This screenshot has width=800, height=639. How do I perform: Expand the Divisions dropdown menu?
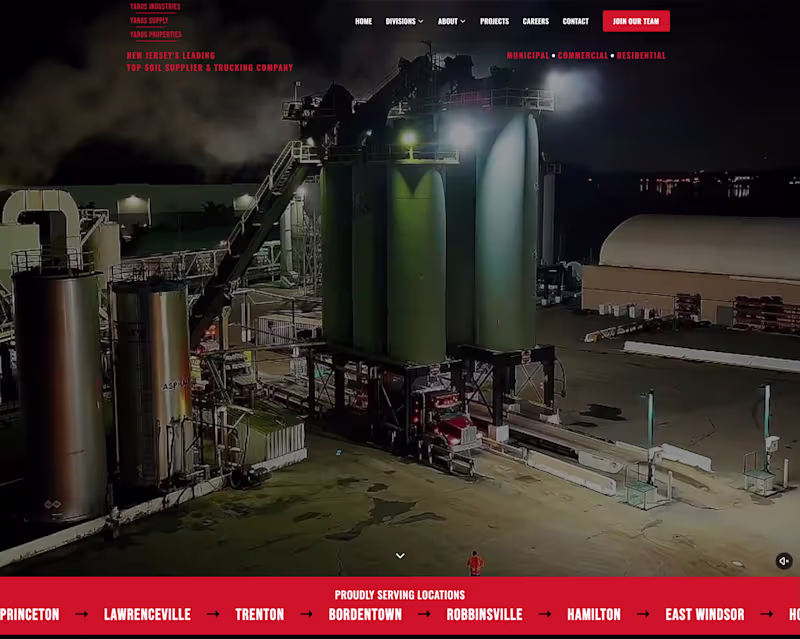click(x=404, y=21)
